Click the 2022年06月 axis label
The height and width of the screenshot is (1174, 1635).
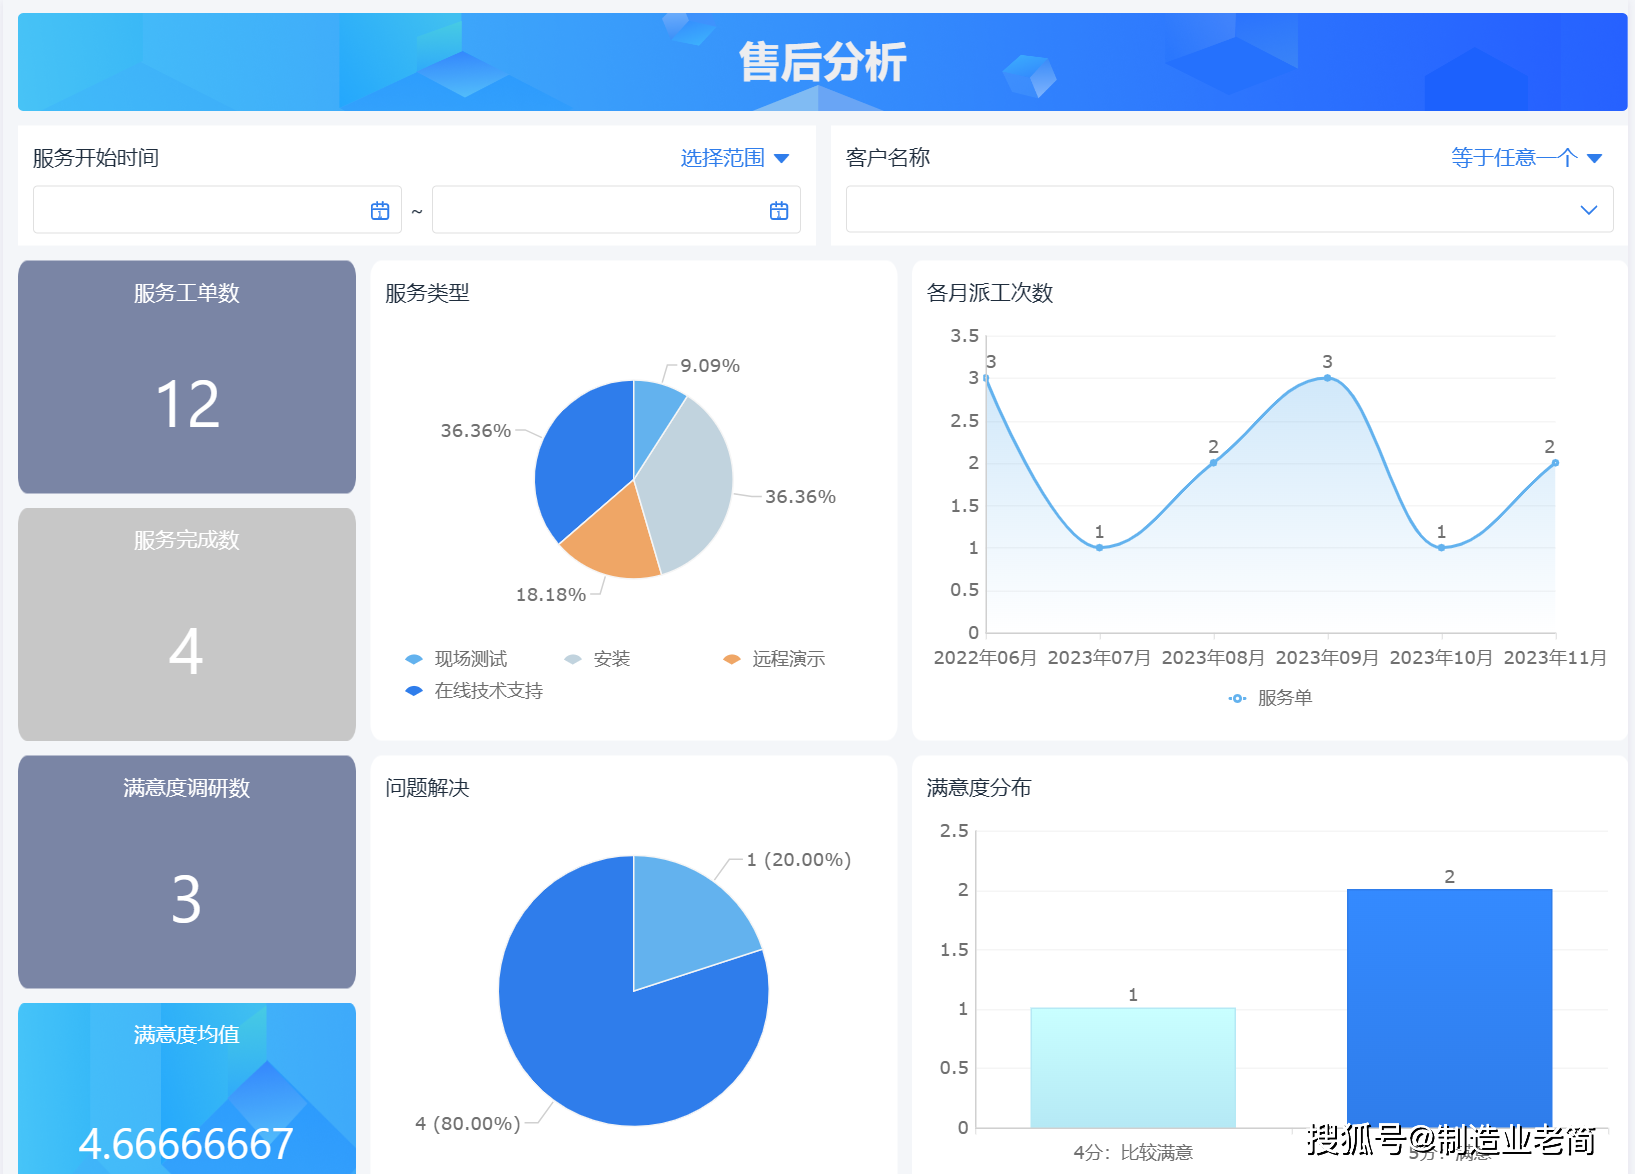[x=985, y=658]
